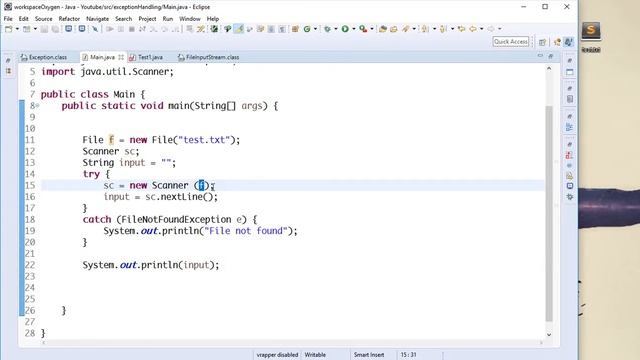
Task: Toggle the dark green Vrapper toolbar icon
Action: (213, 29)
